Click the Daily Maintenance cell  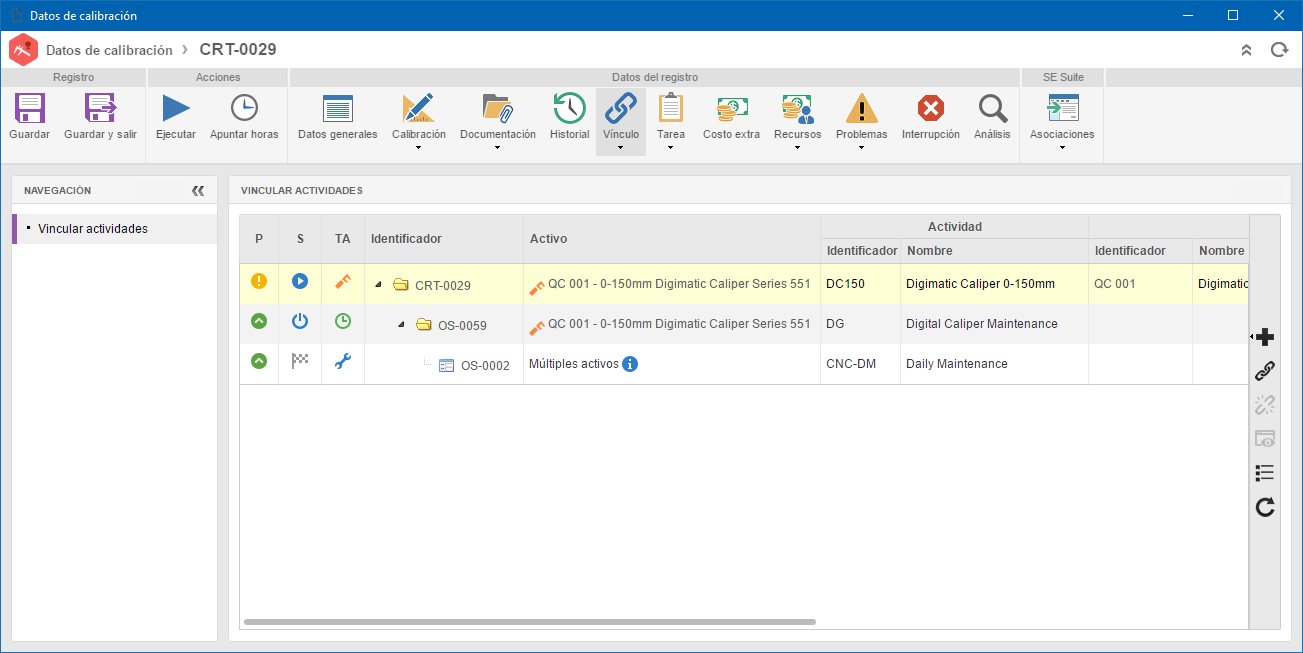click(x=994, y=364)
